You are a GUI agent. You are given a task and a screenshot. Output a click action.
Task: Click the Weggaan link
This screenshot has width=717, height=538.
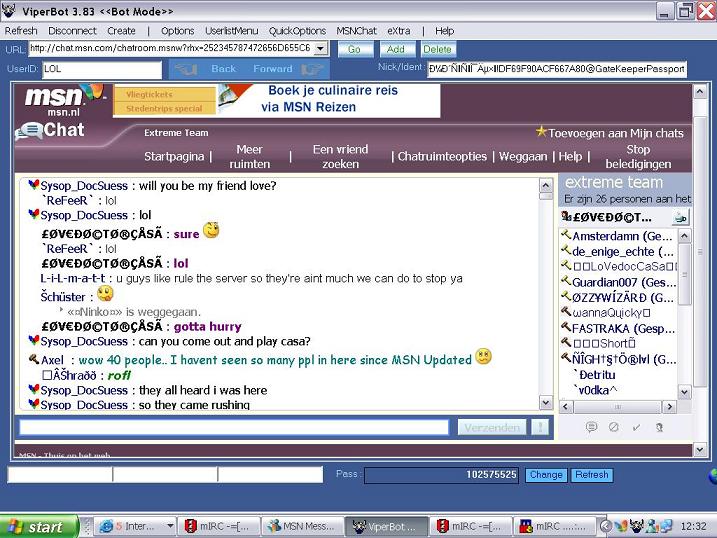(x=523, y=157)
